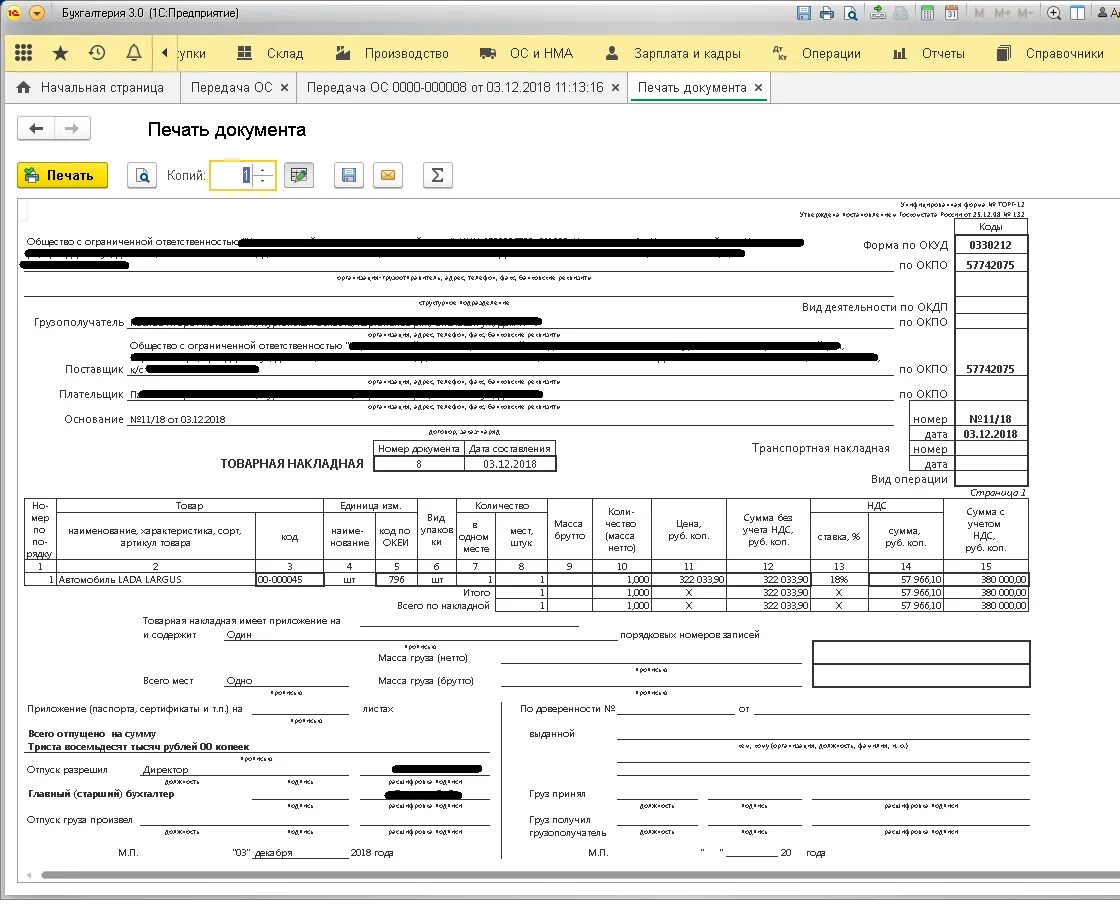Open the ОС и НМА section
1120x904 pixels.
coord(526,53)
